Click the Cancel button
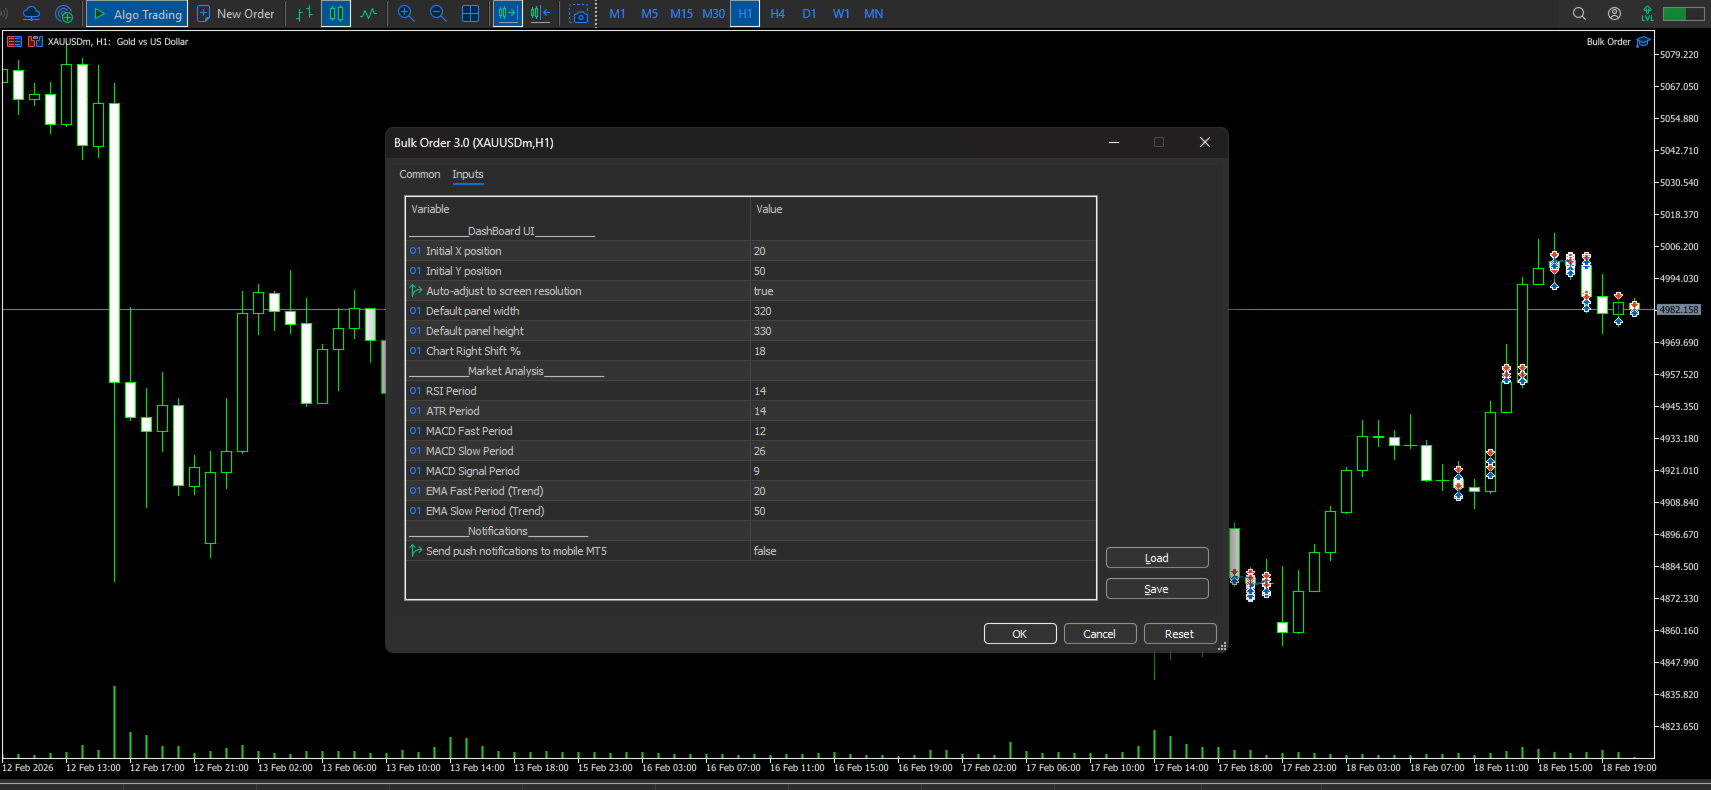 point(1100,634)
